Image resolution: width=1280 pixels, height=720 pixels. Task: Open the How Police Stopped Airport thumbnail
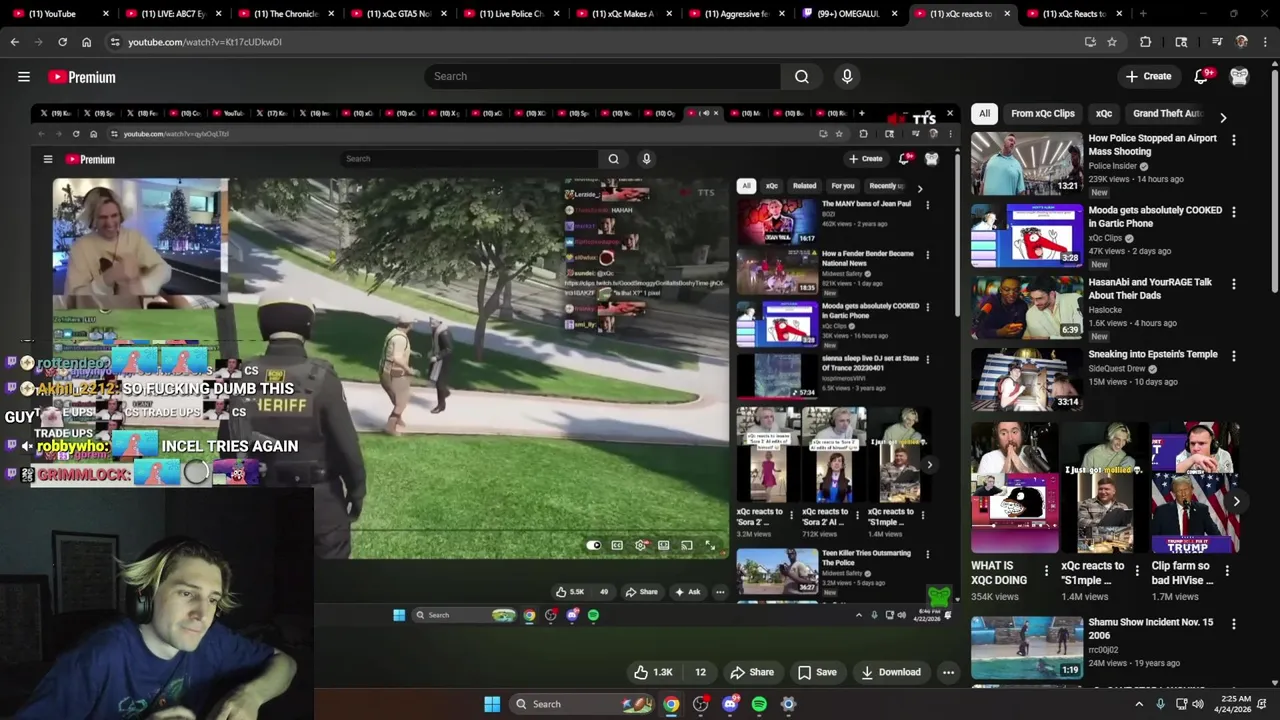[x=1026, y=164]
